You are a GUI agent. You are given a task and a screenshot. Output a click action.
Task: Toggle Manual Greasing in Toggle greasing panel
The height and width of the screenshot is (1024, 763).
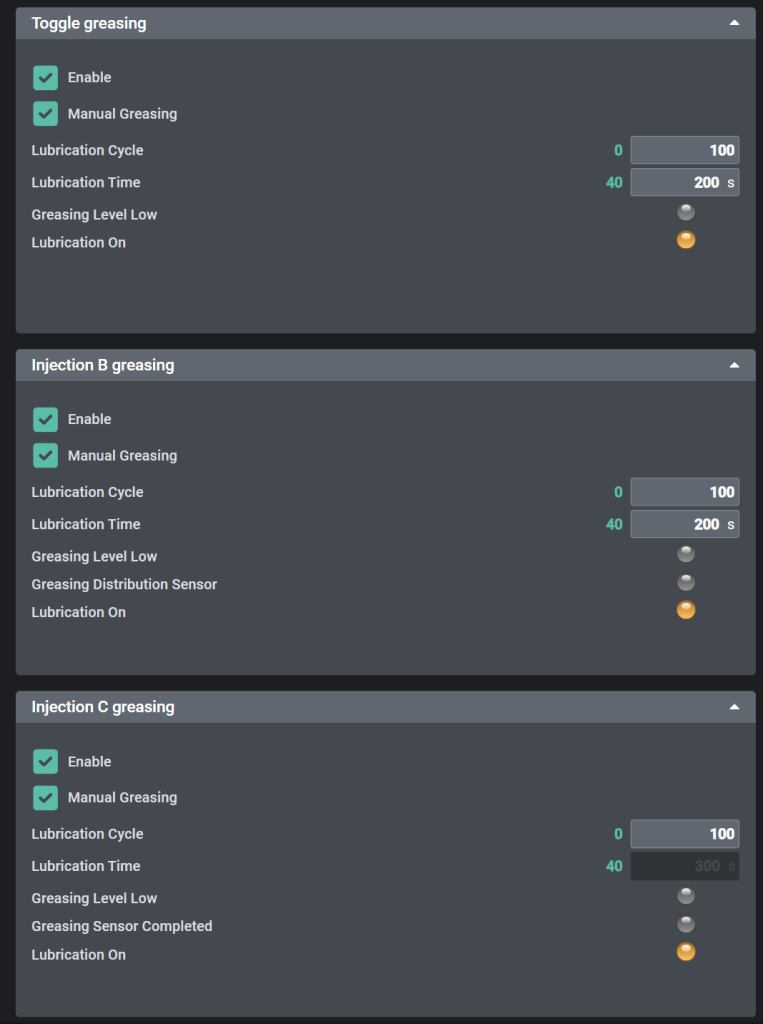pos(45,113)
